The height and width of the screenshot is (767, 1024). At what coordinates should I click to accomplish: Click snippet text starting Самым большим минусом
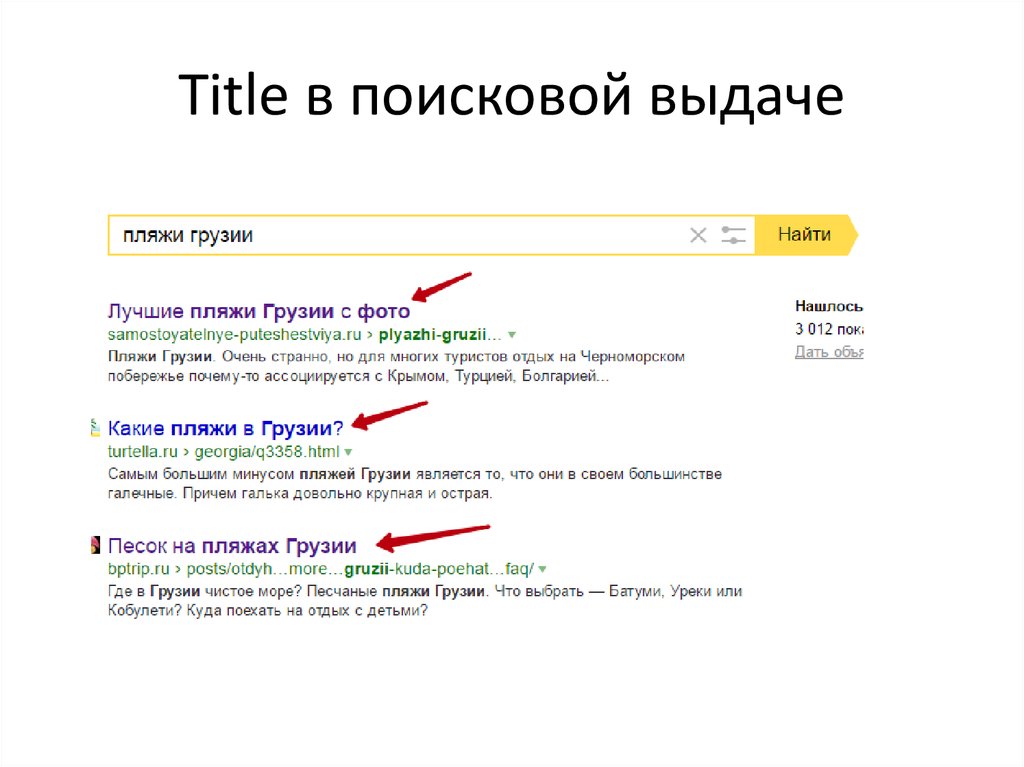click(415, 474)
